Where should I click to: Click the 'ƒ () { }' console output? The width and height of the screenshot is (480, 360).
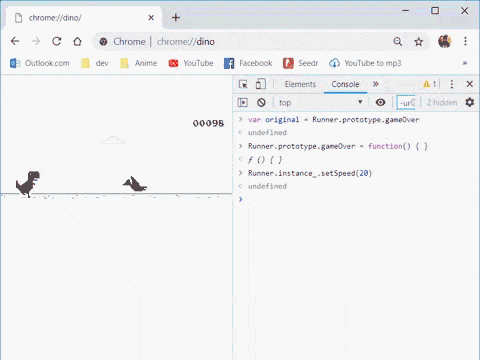click(265, 160)
